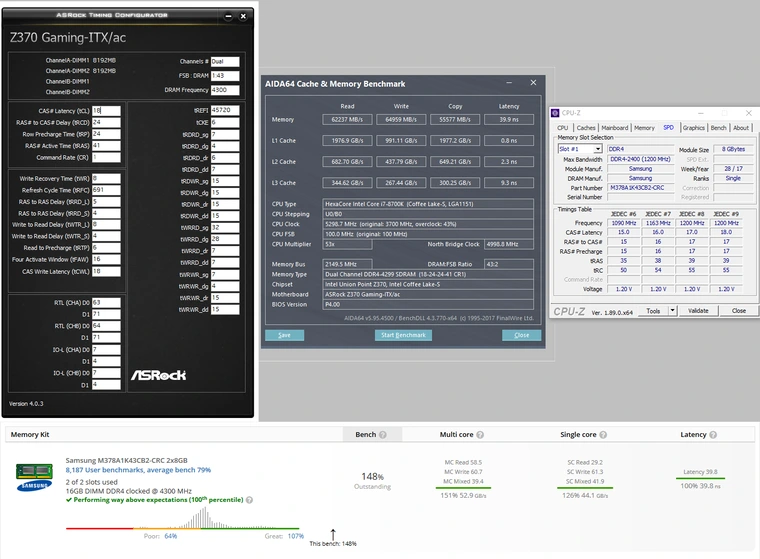Open the Graphics tab in CPU-Z
Image resolution: width=760 pixels, height=559 pixels.
click(x=694, y=128)
